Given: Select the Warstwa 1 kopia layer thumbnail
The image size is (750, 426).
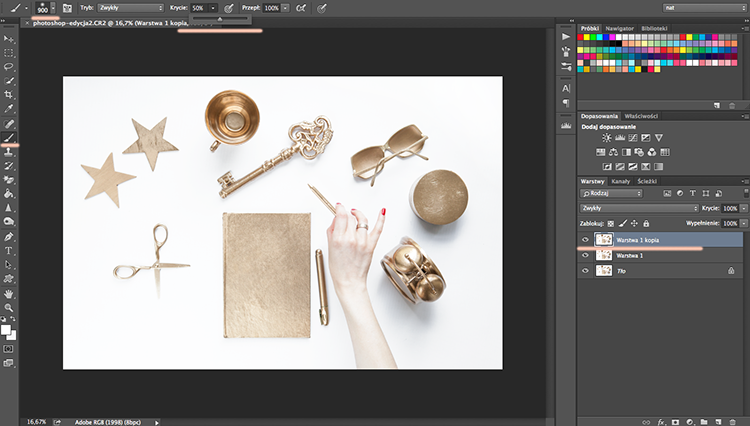Looking at the screenshot, I should pyautogui.click(x=604, y=240).
